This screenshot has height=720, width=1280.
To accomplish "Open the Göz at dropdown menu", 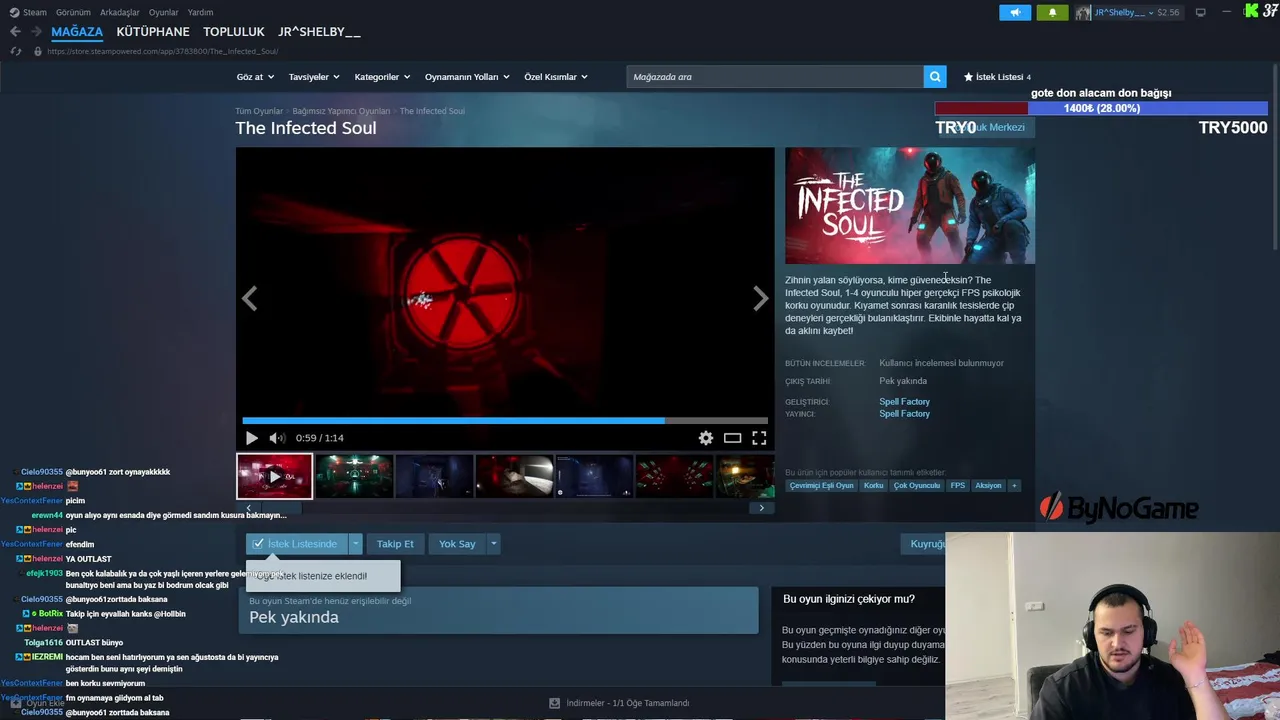I will [254, 77].
